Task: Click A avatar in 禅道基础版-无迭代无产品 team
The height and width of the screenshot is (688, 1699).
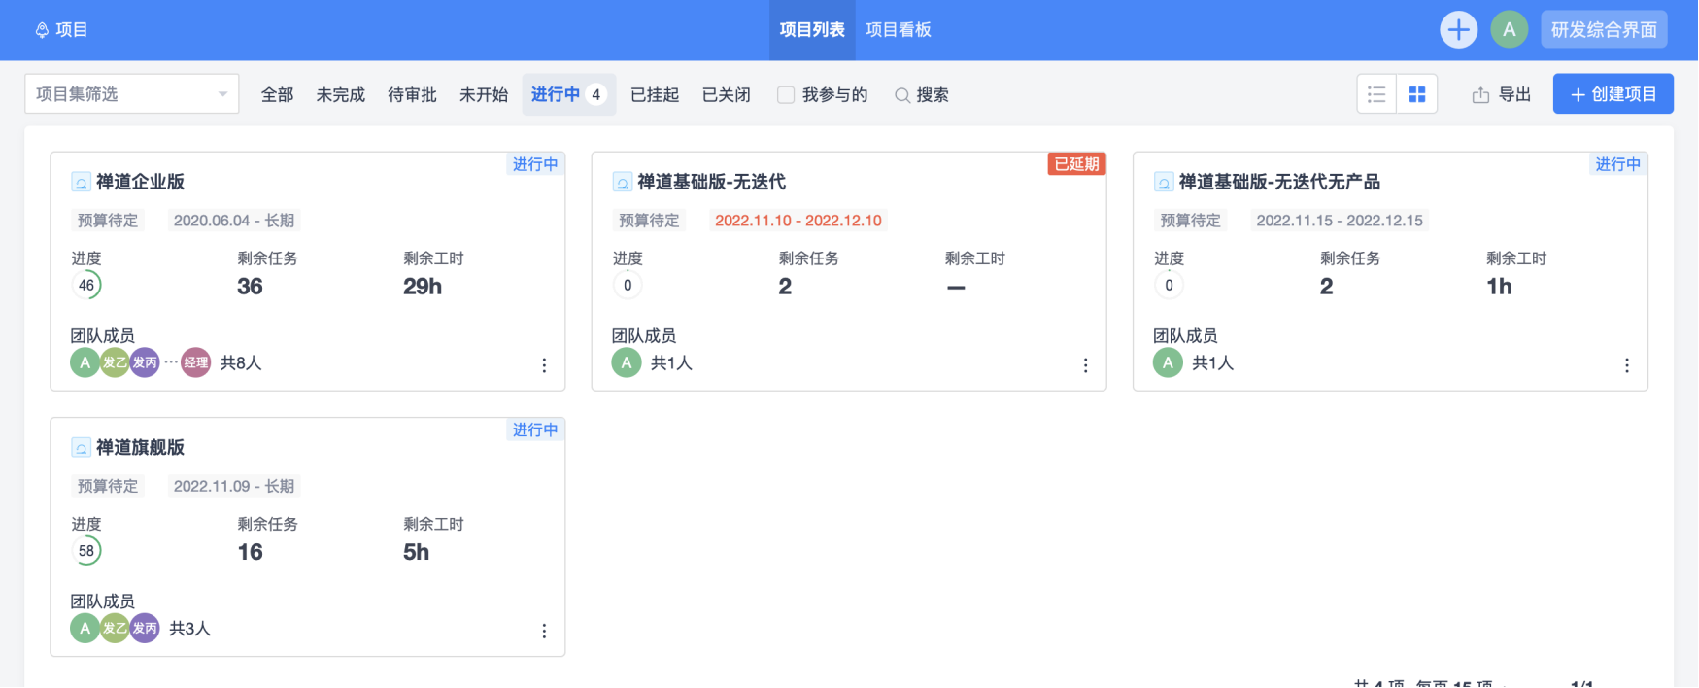Action: tap(1167, 363)
